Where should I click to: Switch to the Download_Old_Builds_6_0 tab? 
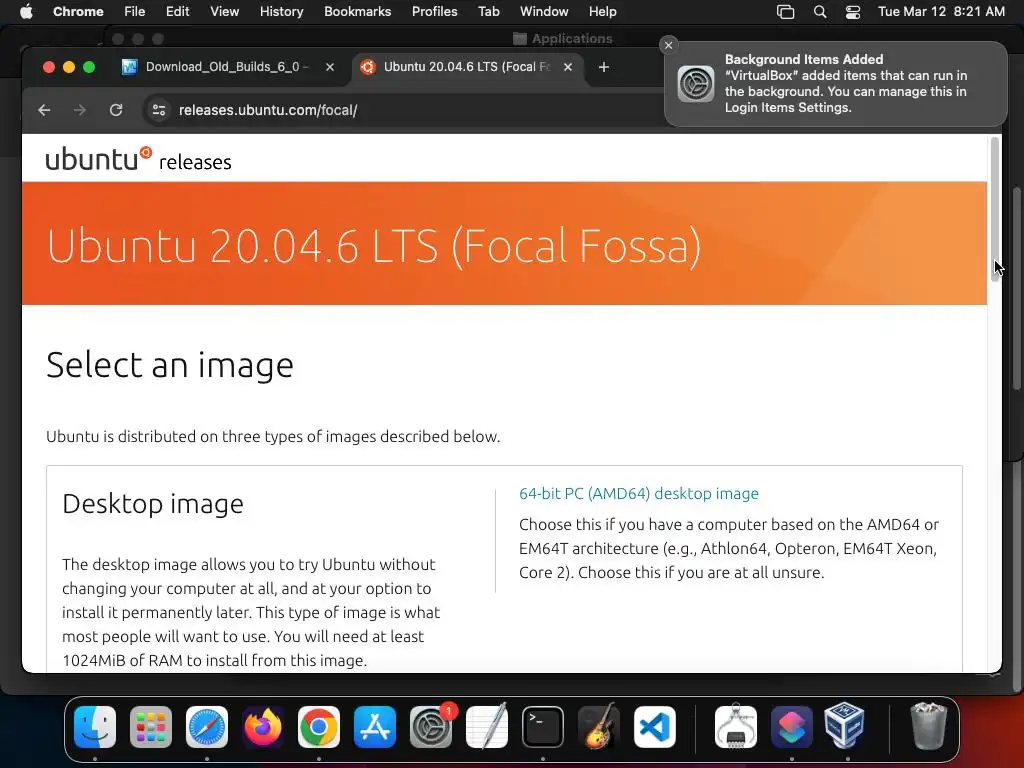(229, 67)
